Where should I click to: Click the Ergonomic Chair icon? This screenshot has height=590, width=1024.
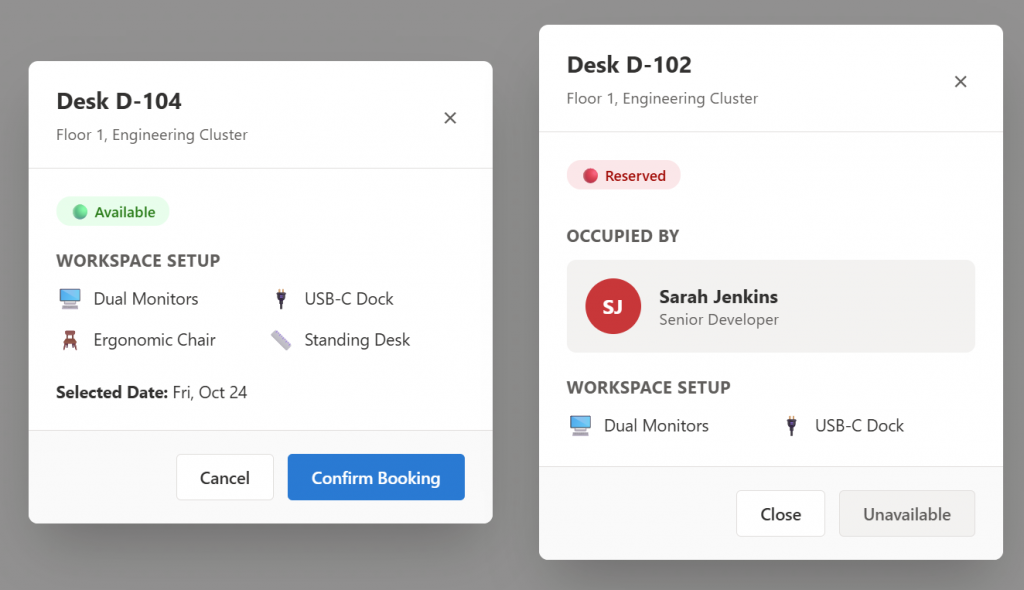click(69, 340)
